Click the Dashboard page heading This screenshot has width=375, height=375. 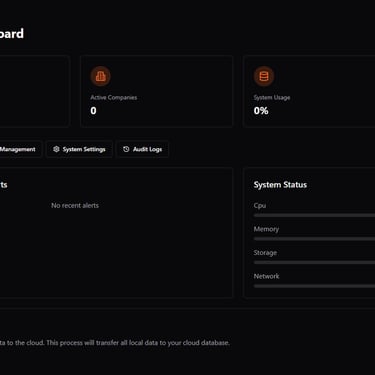[12, 34]
